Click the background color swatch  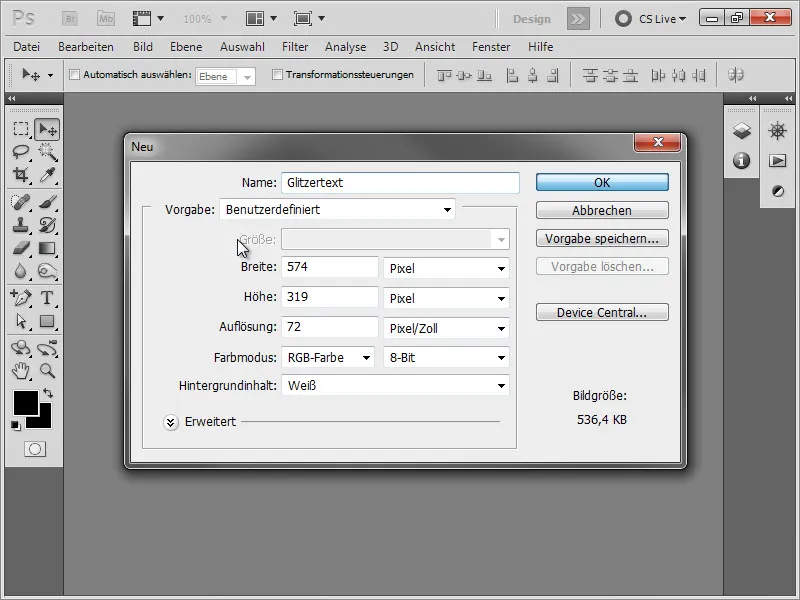tap(45, 422)
